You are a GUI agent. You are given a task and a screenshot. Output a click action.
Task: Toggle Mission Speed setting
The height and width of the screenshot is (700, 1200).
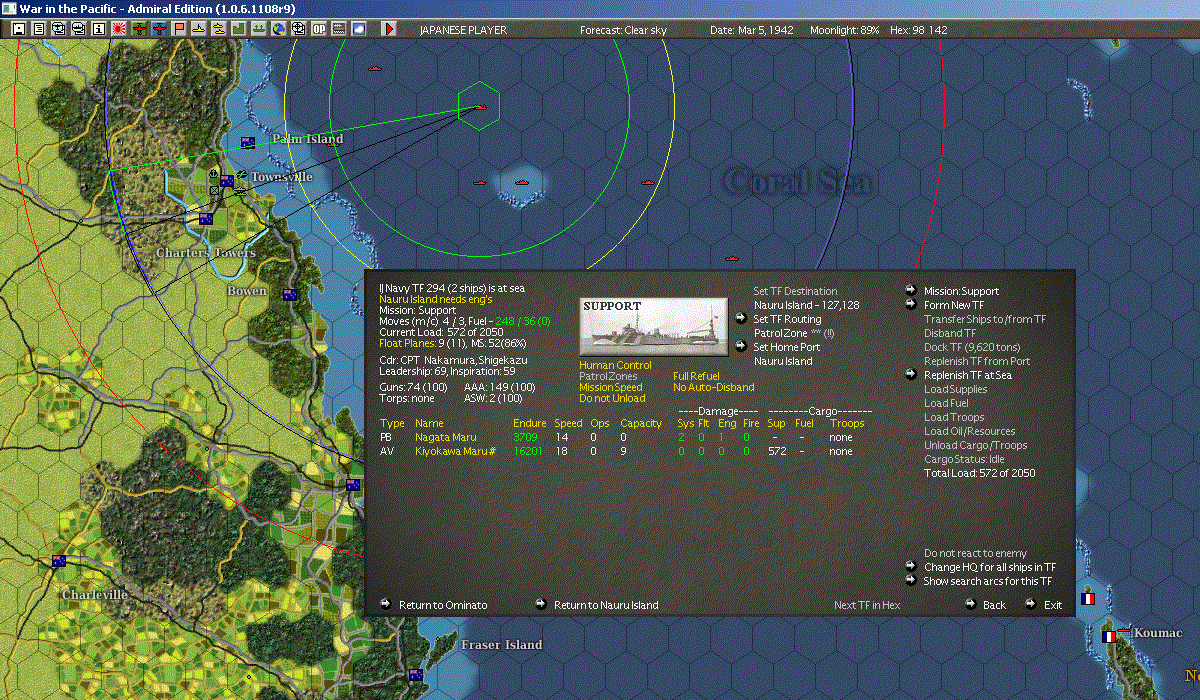[x=611, y=388]
